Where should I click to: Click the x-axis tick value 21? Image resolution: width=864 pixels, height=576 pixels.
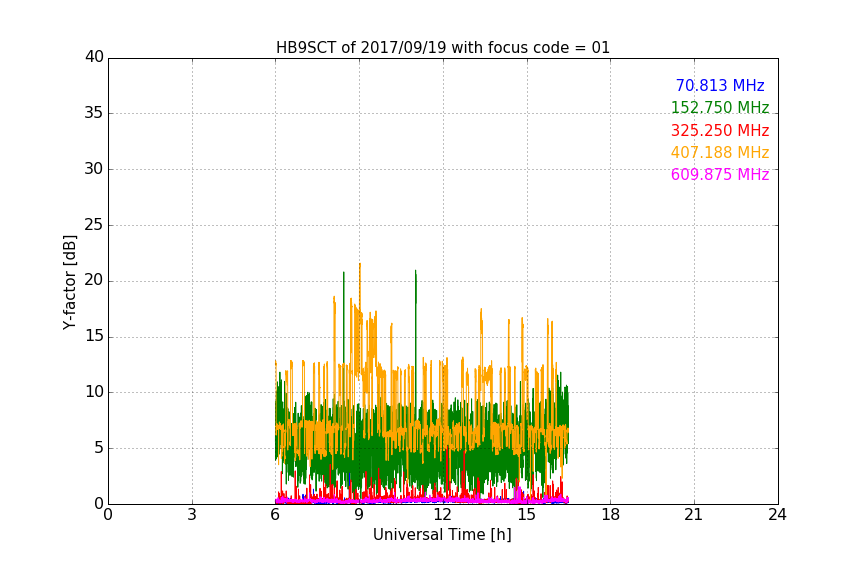click(694, 515)
